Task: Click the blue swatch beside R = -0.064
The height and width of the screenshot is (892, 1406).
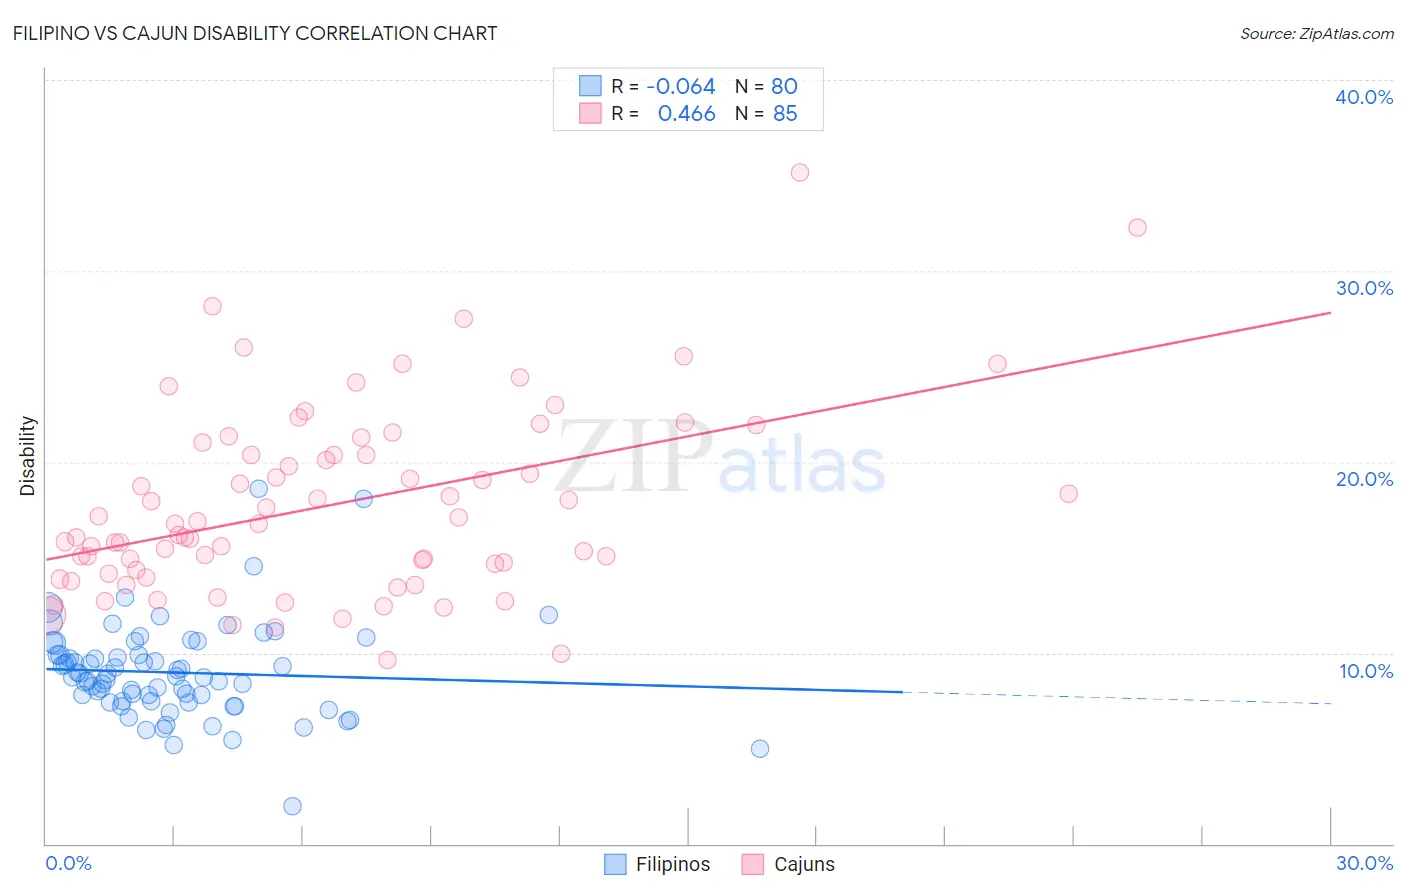Action: pos(591,86)
